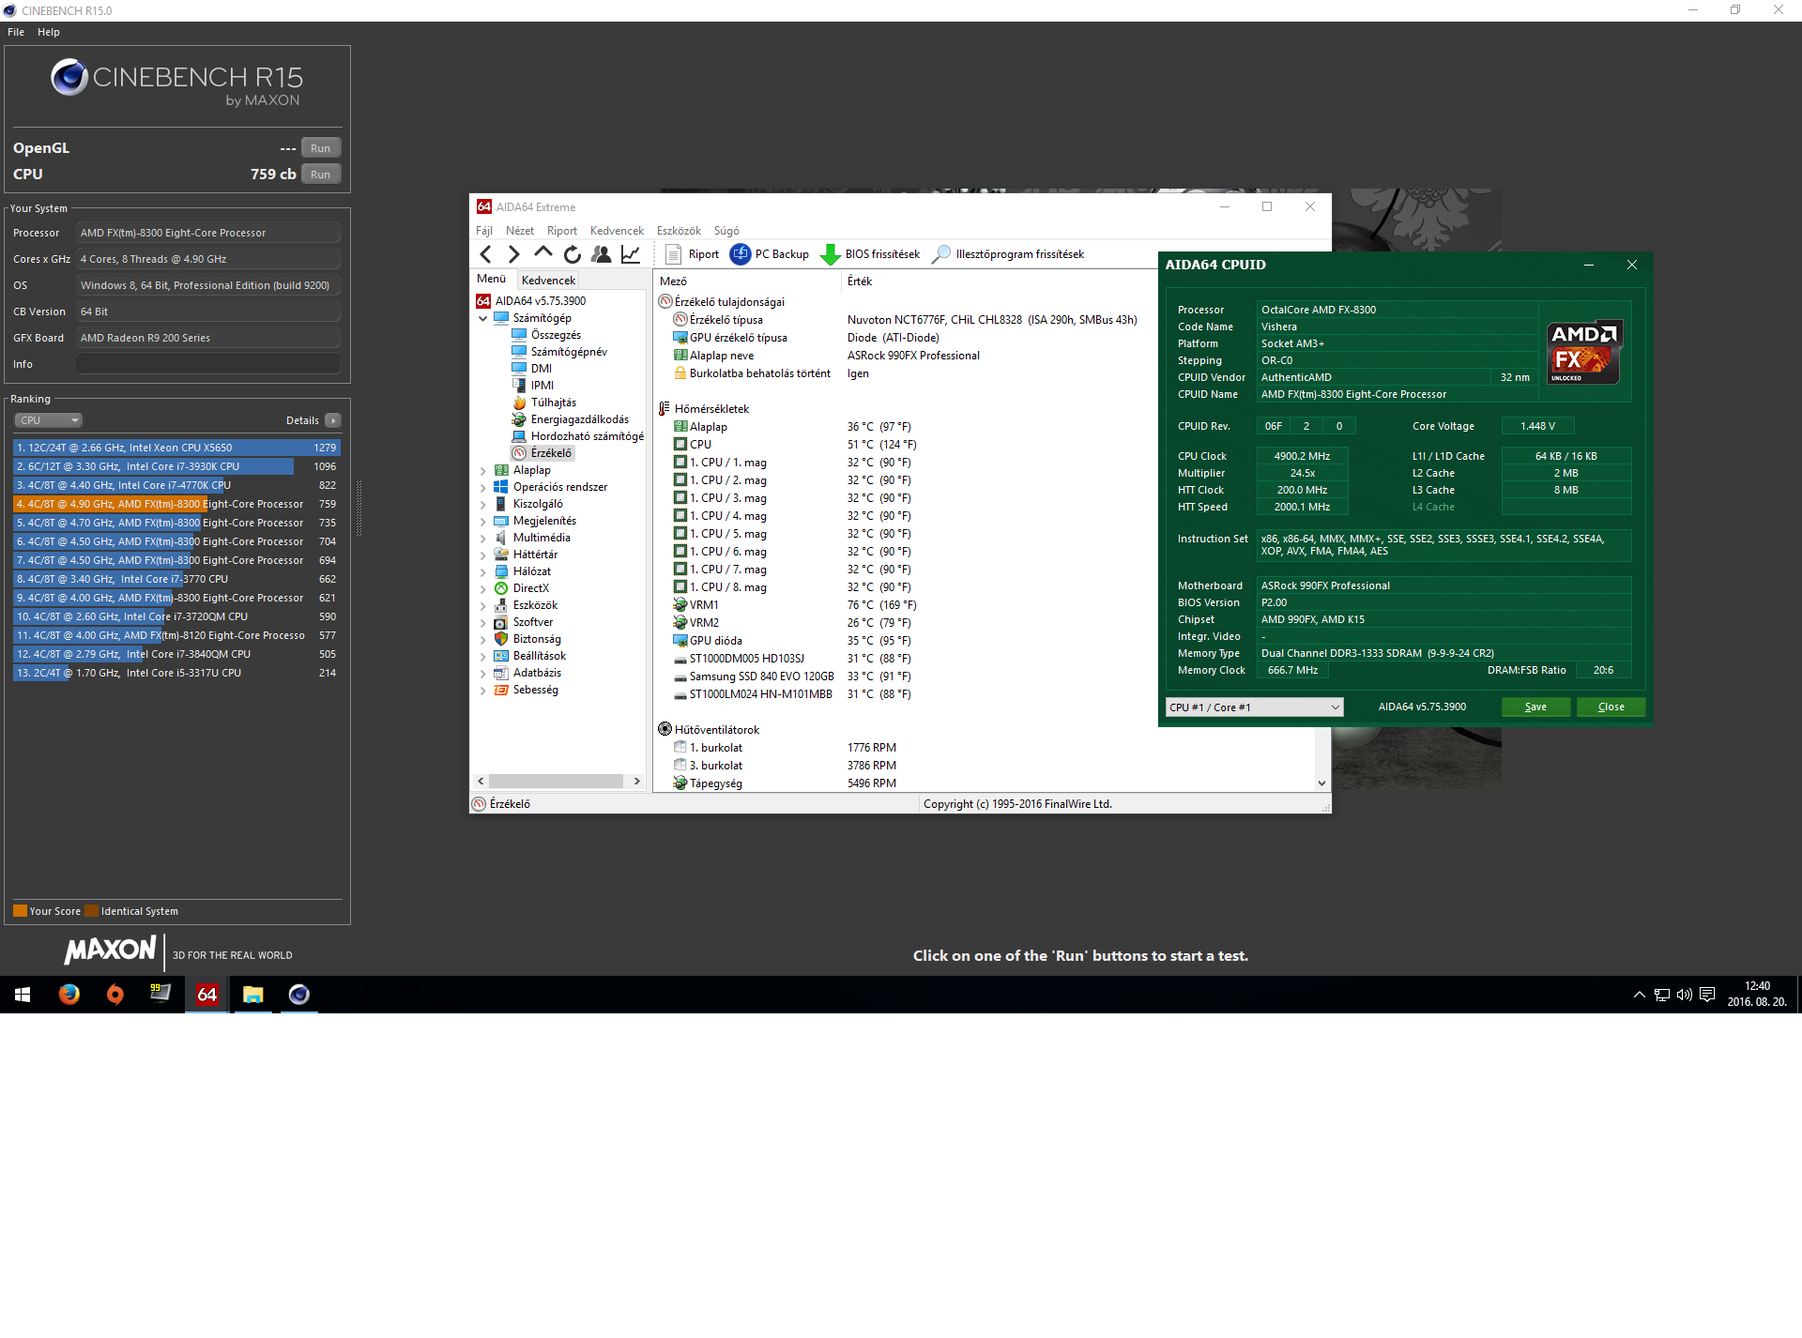Screen dimensions: 1802x1338
Task: Select the Xeon X5650 ranking entry
Action: 177,448
